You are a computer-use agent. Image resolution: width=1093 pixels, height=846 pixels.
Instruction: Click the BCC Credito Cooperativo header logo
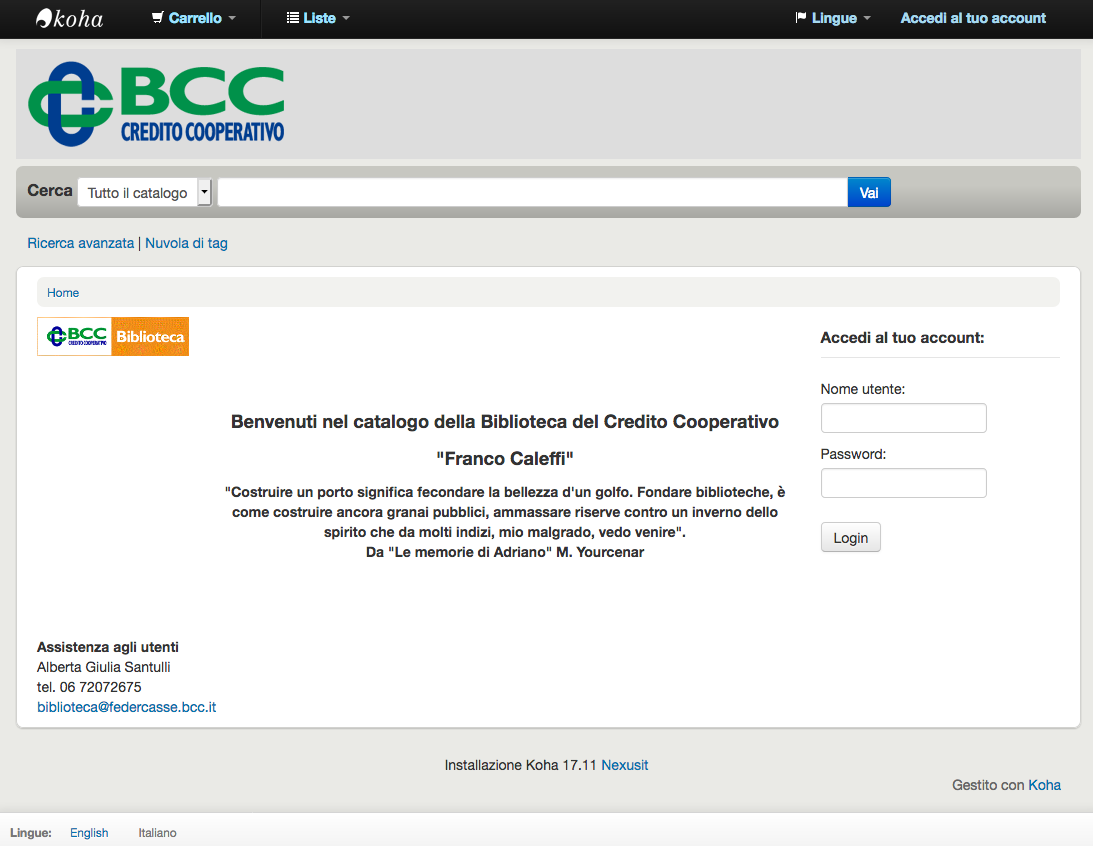click(x=156, y=104)
